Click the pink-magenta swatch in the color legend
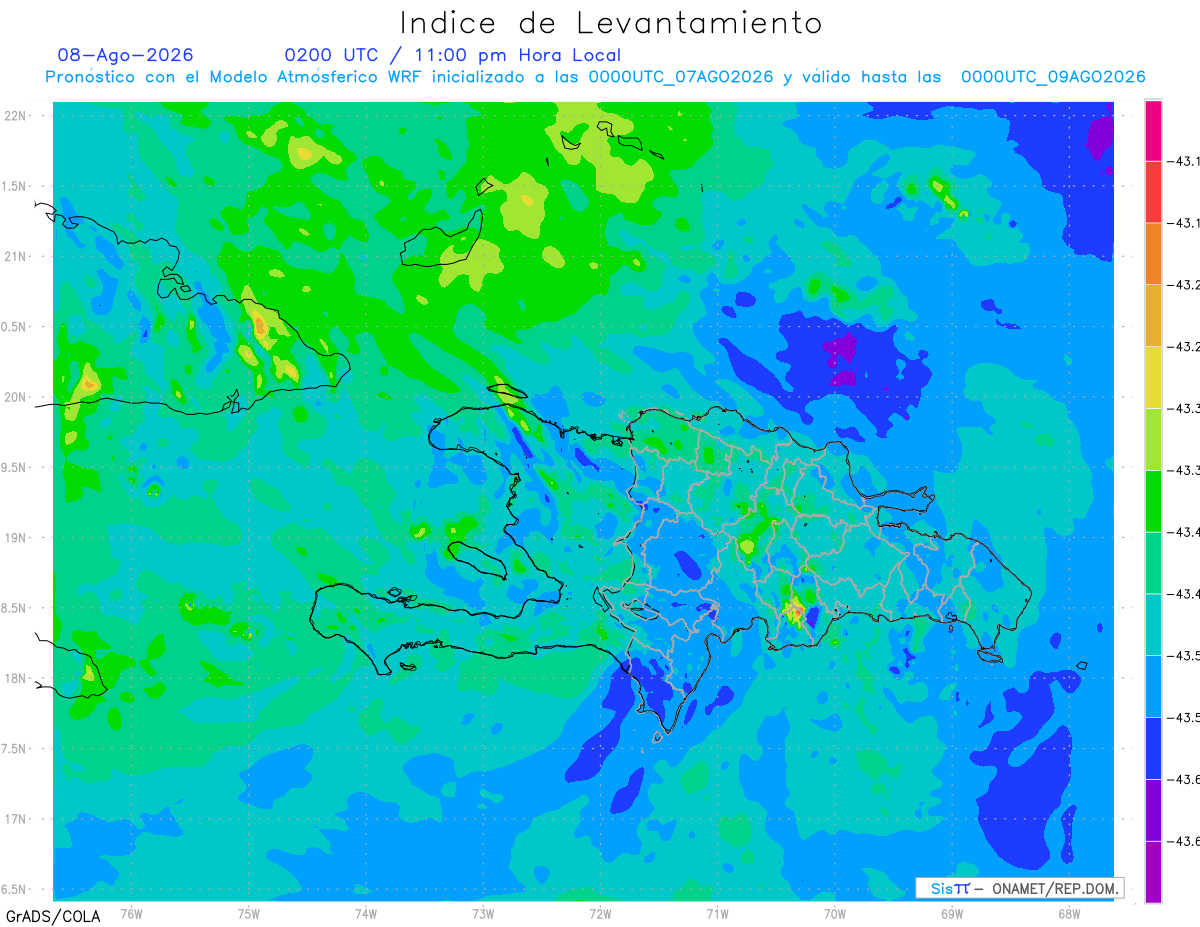The image size is (1200, 927). pos(1153,131)
